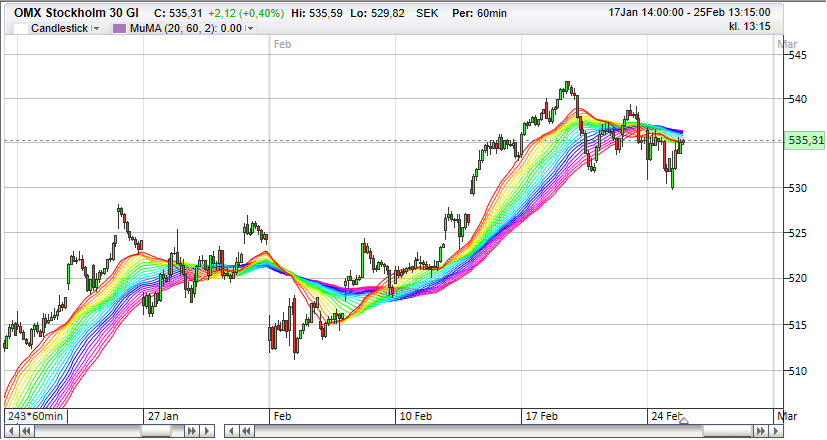Click the 510 price axis label

(797, 371)
